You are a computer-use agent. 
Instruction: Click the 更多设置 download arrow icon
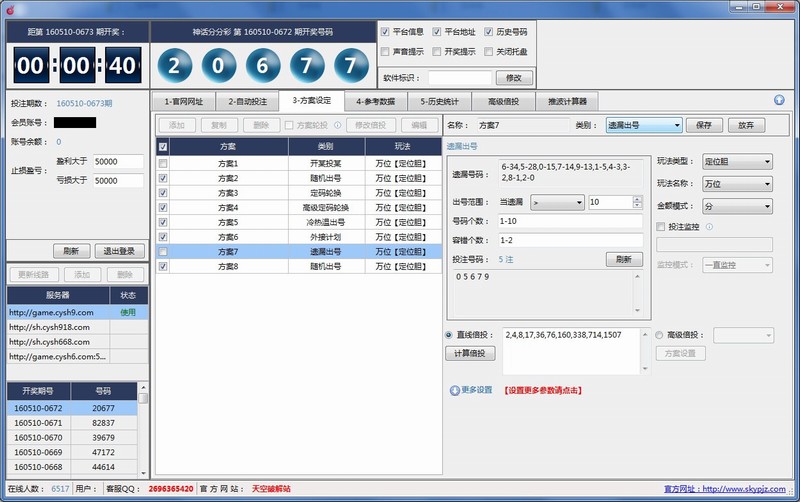coord(454,390)
